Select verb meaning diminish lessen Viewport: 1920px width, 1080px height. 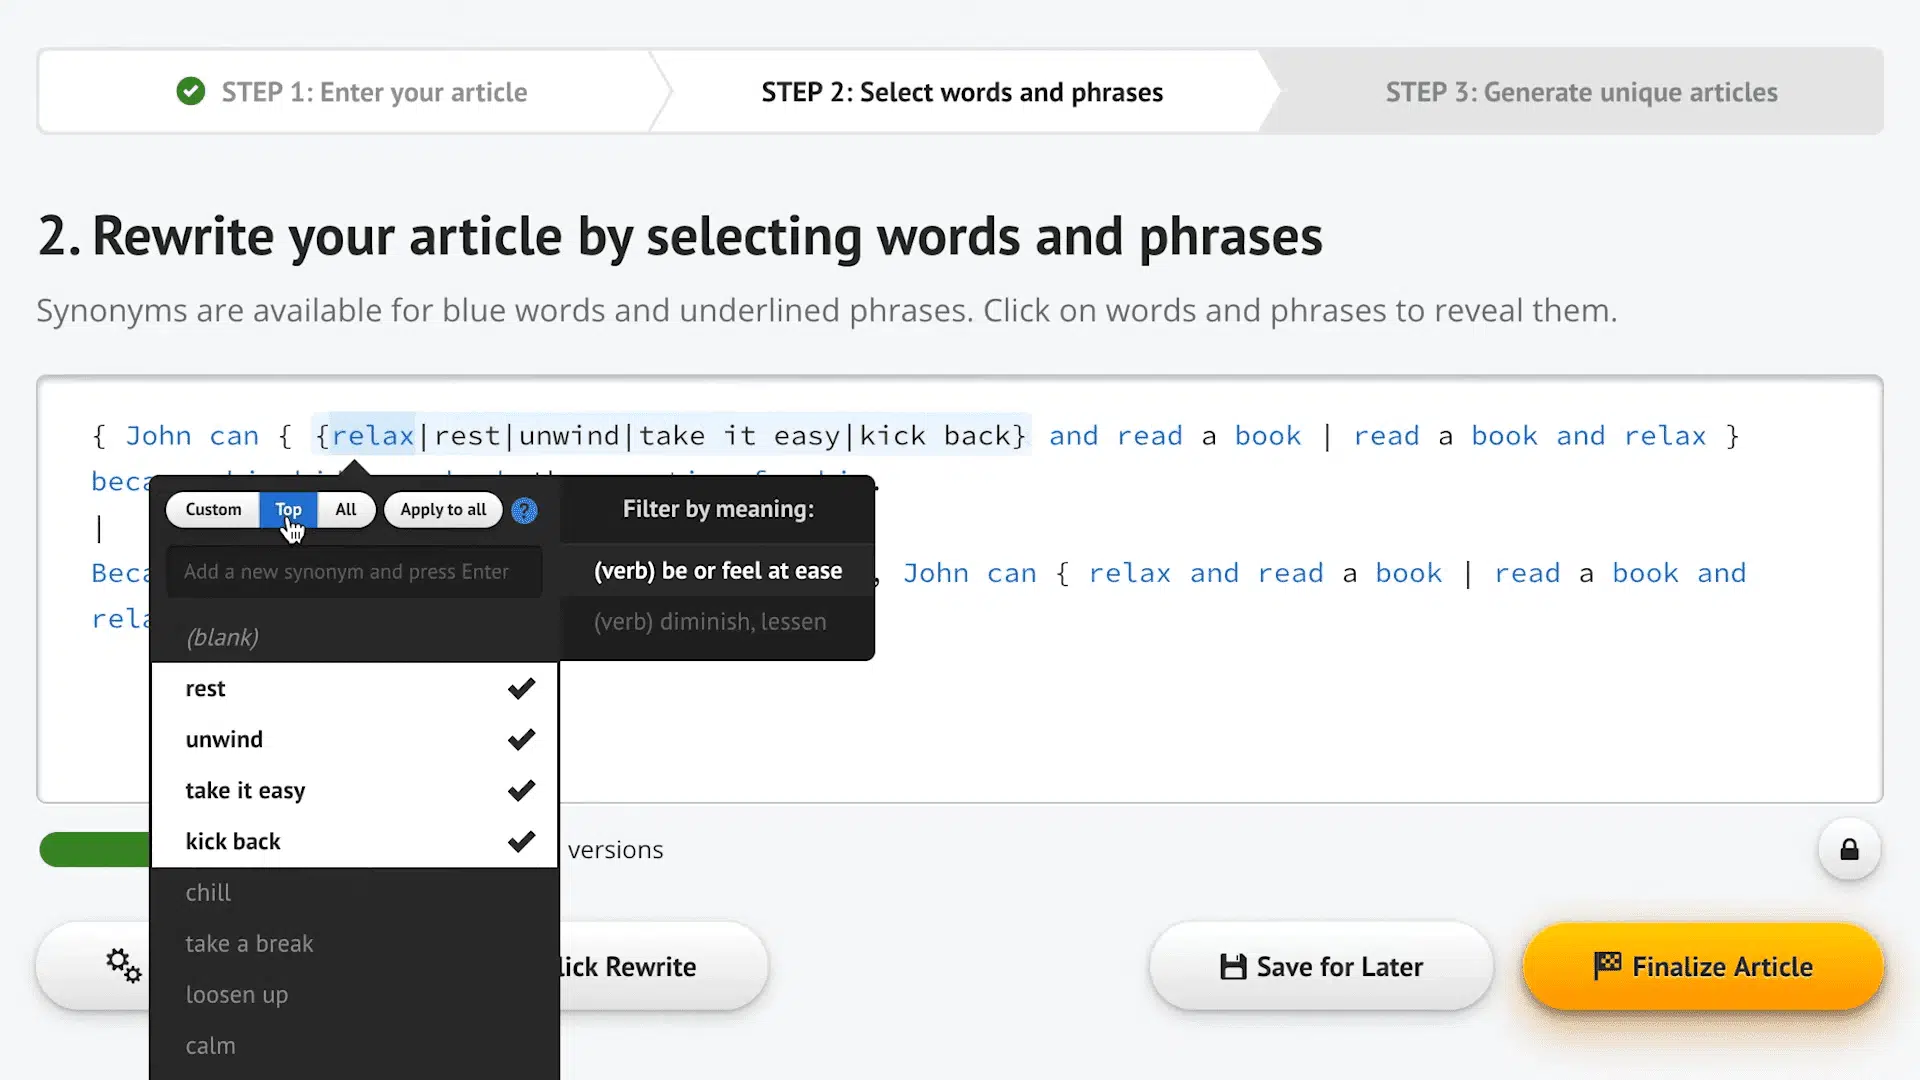click(x=711, y=621)
